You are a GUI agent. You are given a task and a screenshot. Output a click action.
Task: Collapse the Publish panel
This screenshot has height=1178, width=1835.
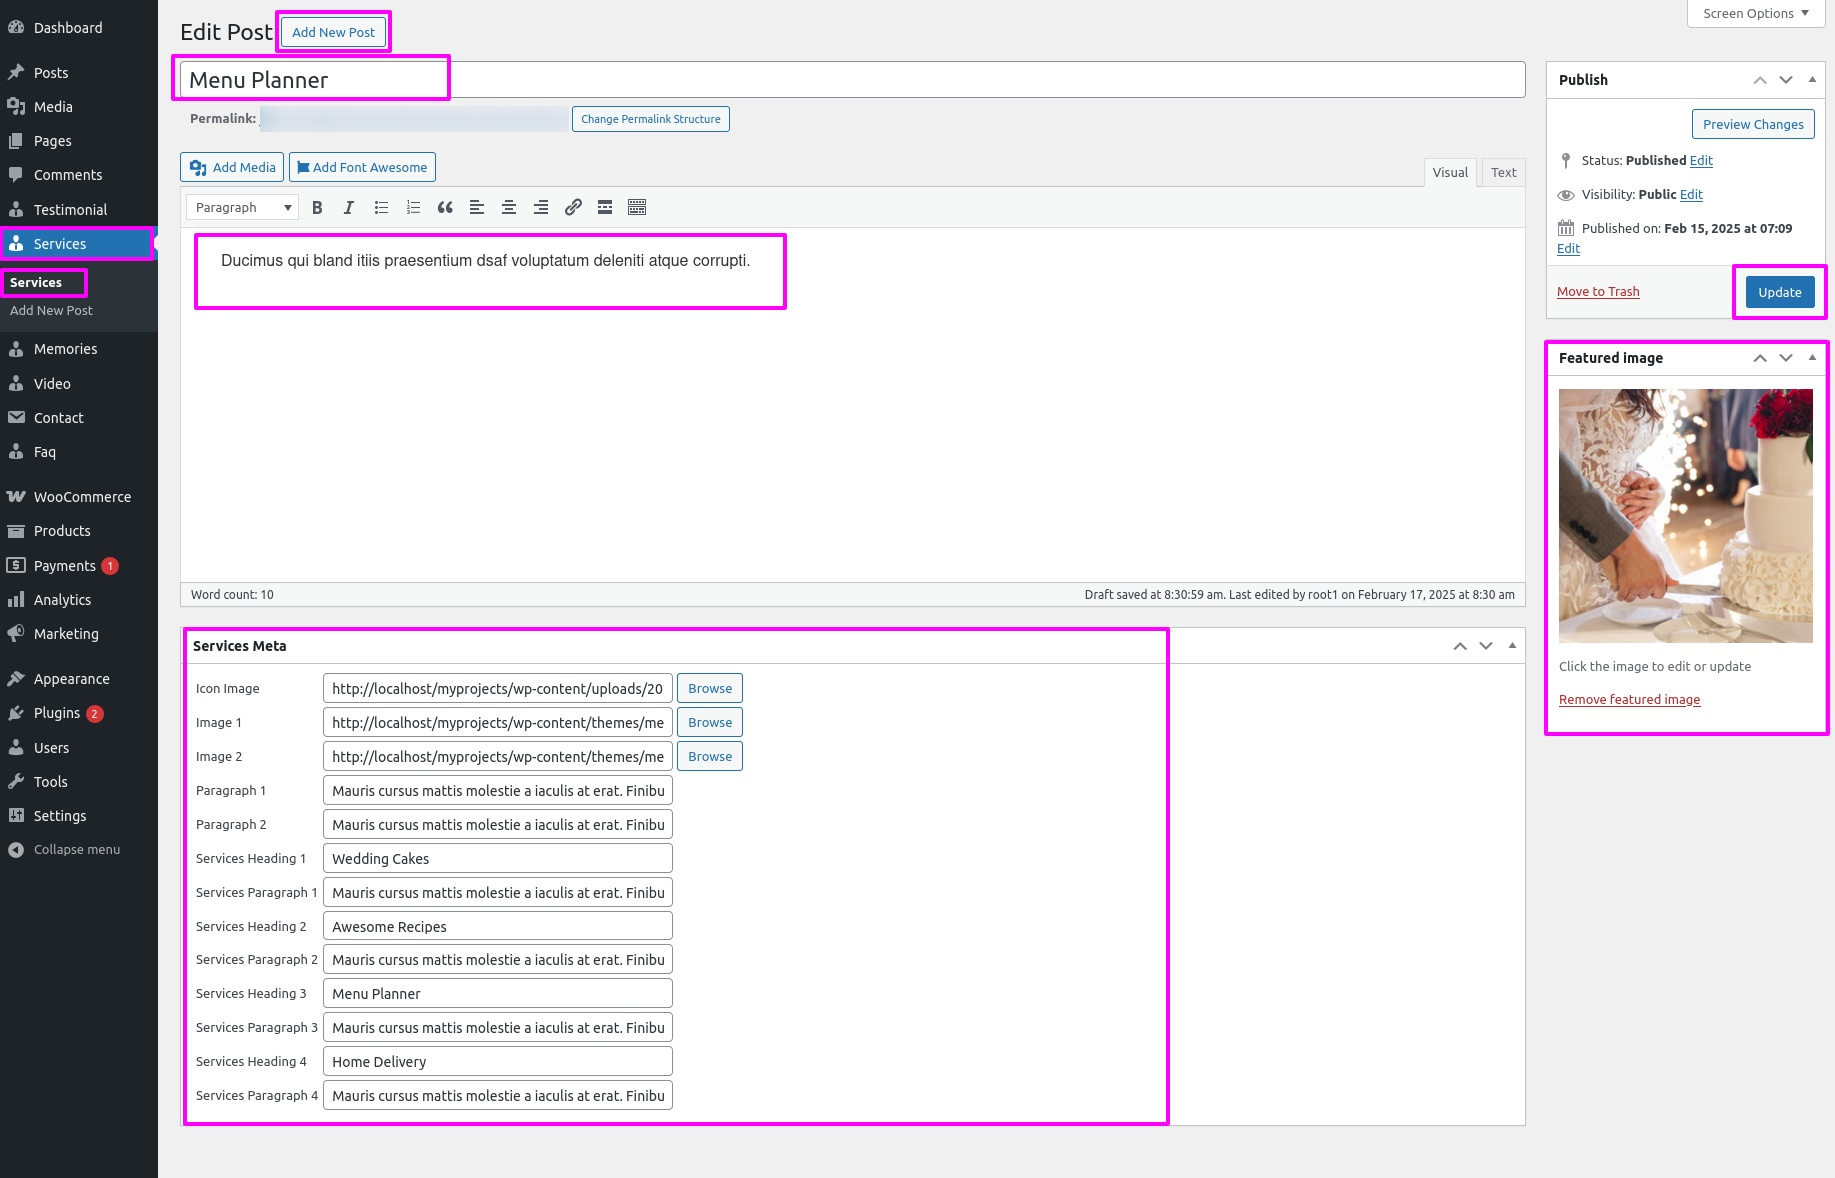tap(1812, 80)
